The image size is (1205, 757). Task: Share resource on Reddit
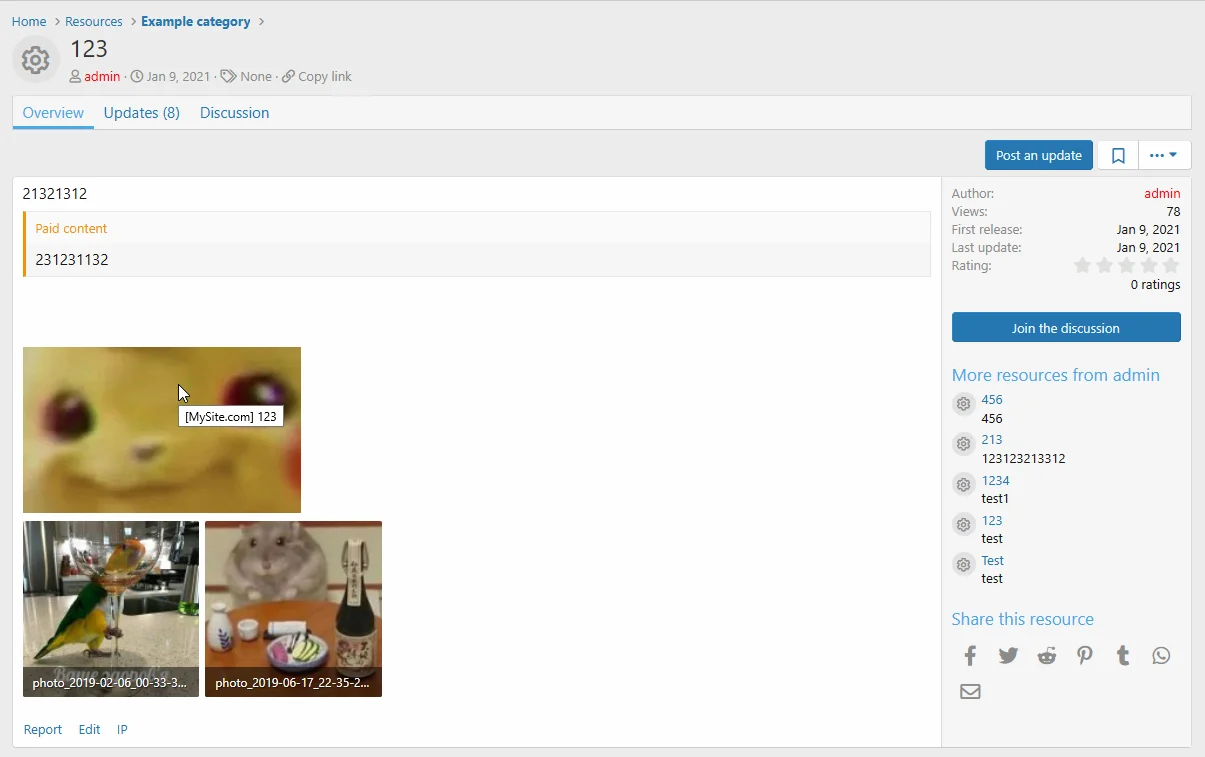1046,656
